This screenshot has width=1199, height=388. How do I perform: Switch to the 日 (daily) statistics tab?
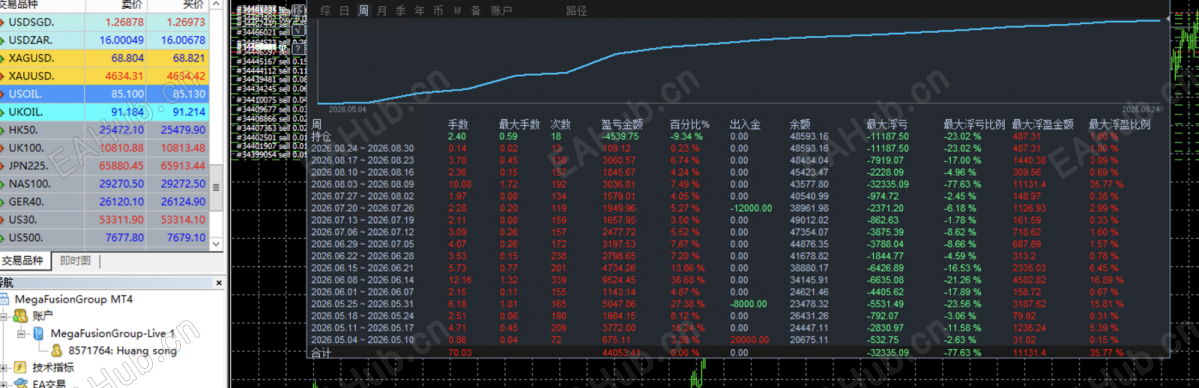[x=344, y=11]
